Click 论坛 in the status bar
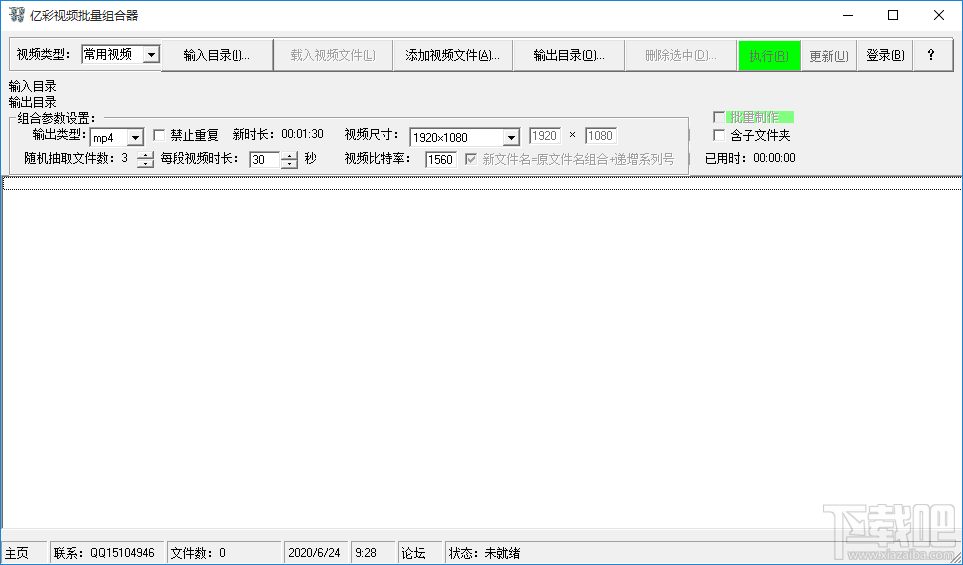963x565 pixels. click(x=413, y=553)
